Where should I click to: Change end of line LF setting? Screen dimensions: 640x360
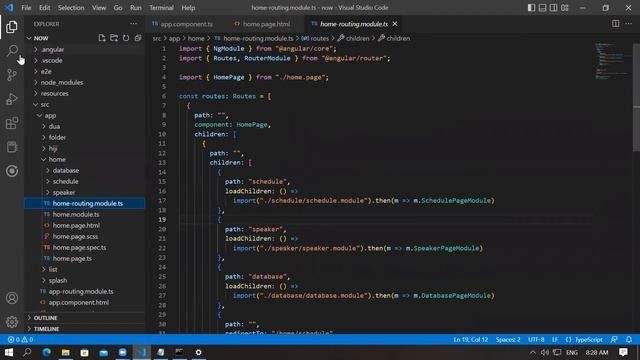coord(555,340)
